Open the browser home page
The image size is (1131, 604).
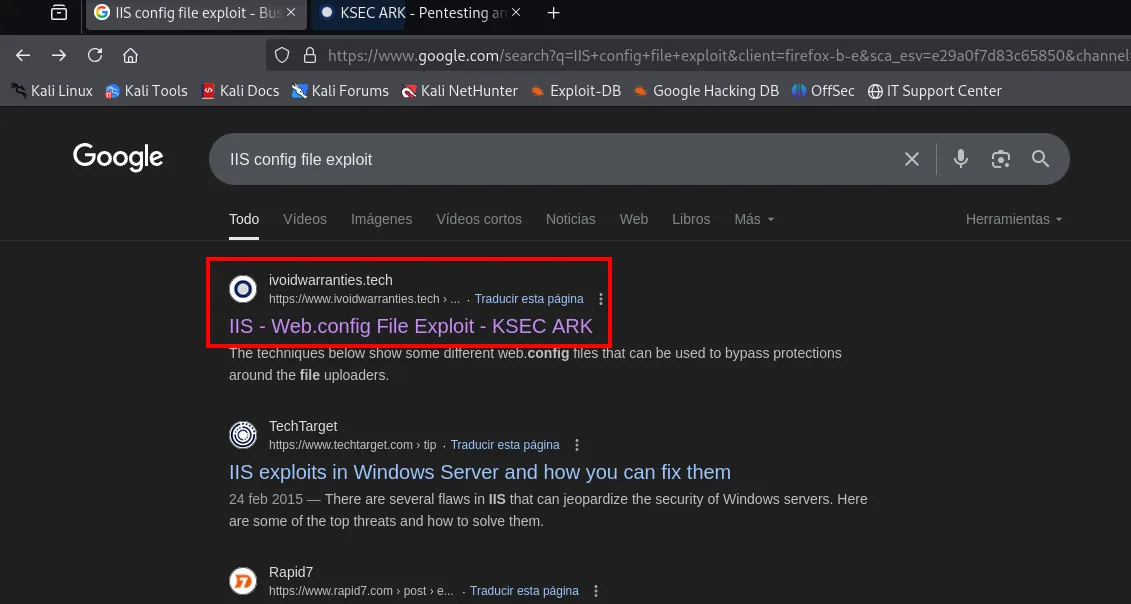[130, 56]
